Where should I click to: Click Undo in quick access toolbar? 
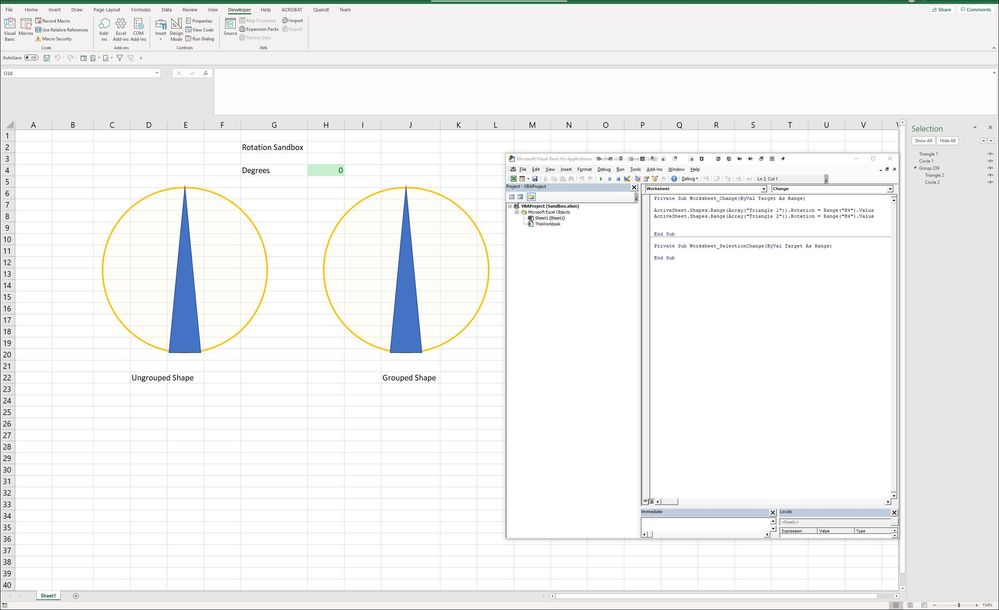[x=57, y=58]
